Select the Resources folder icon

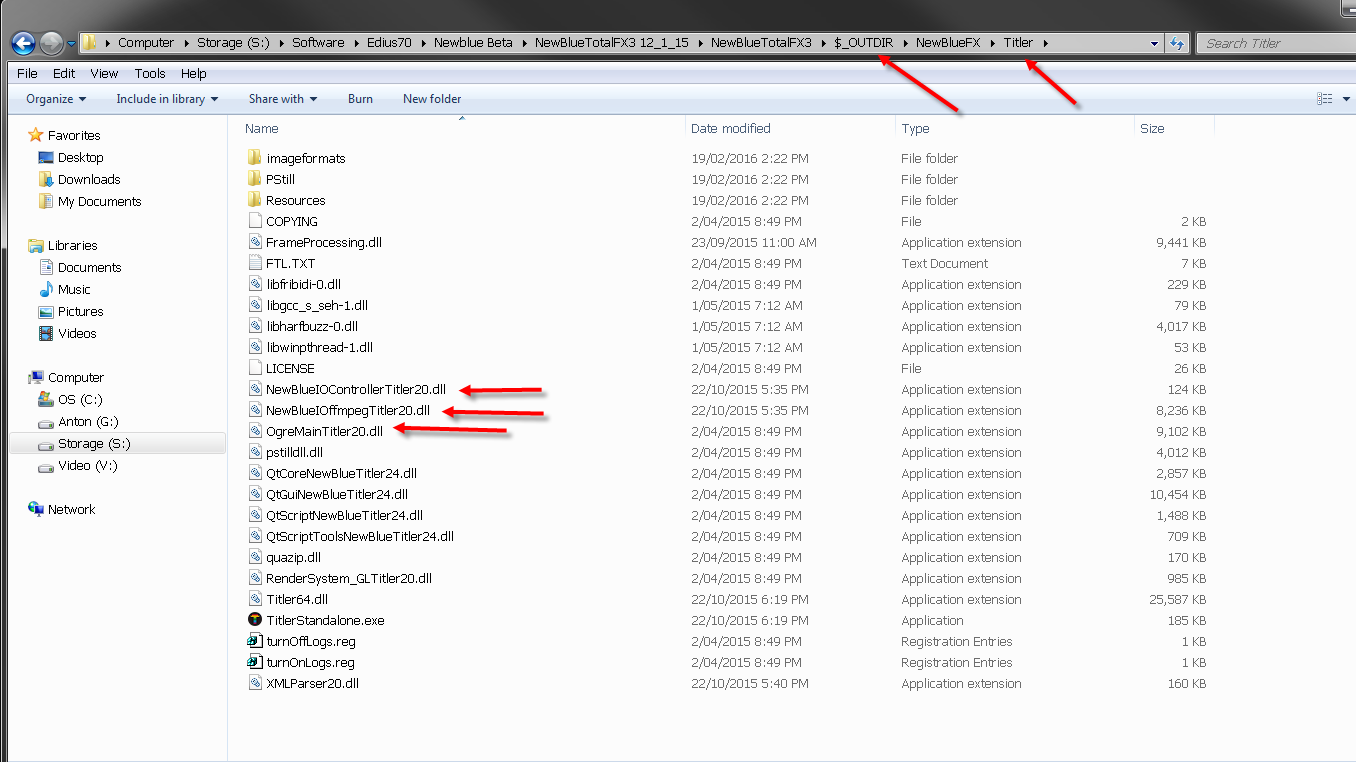click(255, 200)
